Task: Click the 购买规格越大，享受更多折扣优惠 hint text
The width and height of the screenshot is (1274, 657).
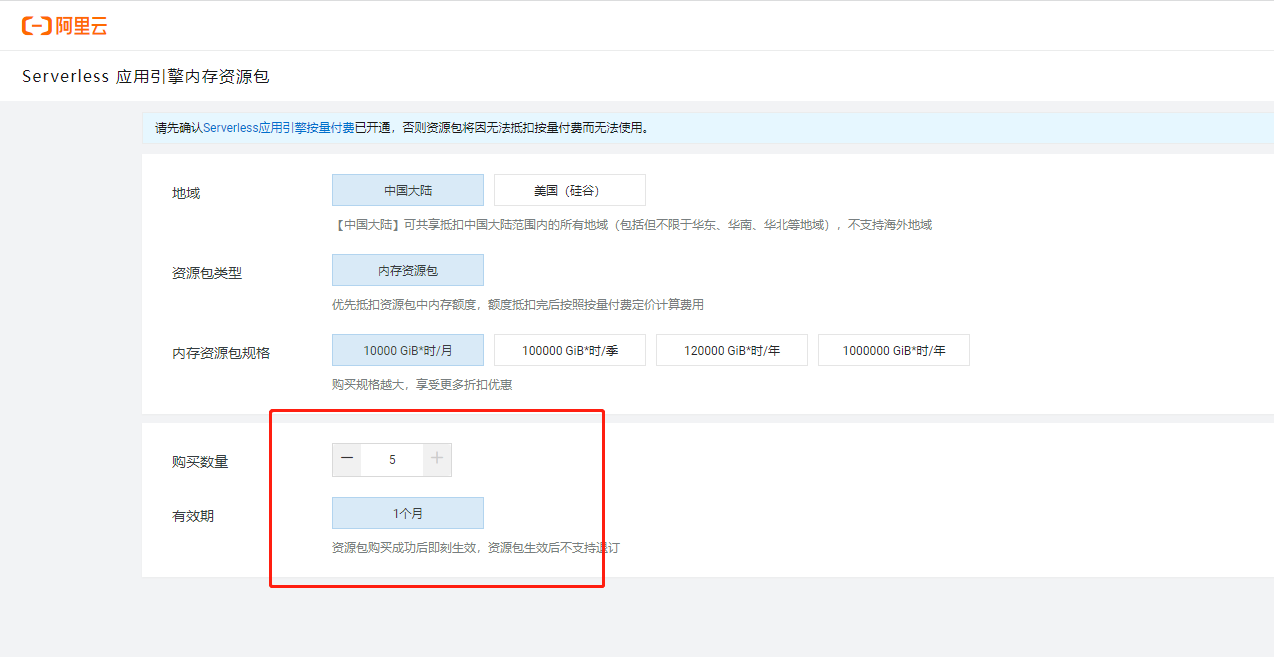Action: click(422, 384)
